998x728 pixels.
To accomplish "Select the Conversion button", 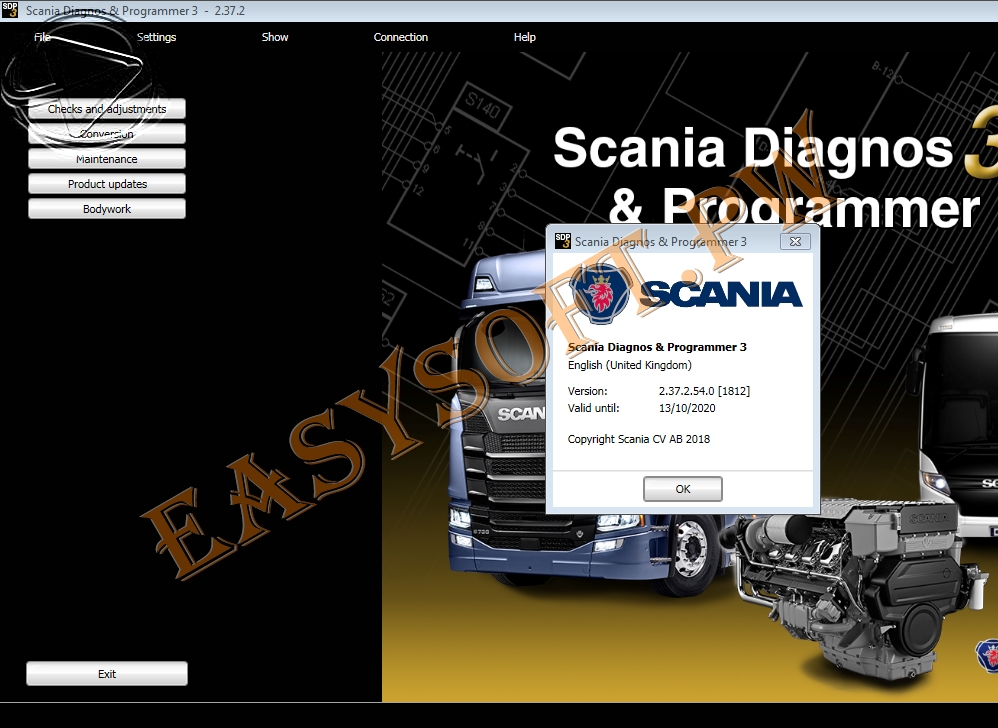I will 107,134.
